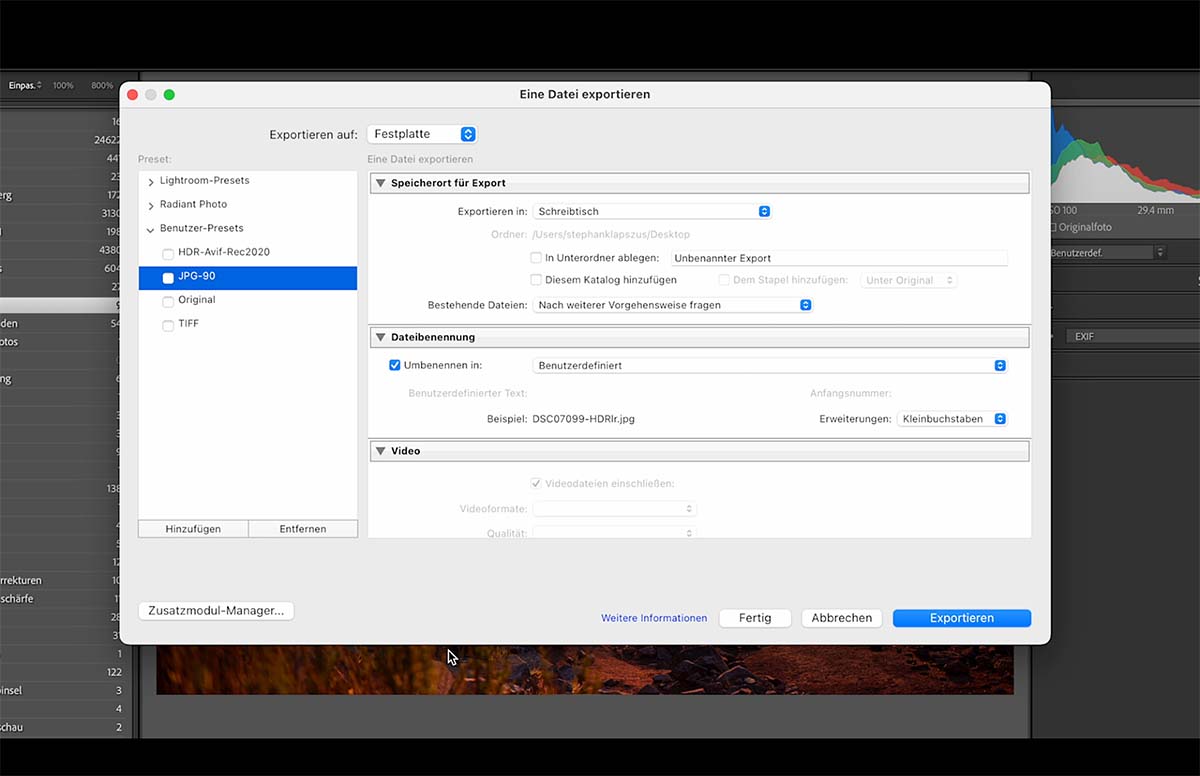
Task: Collapse the Speicherort für Export section triangle
Action: pyautogui.click(x=380, y=183)
